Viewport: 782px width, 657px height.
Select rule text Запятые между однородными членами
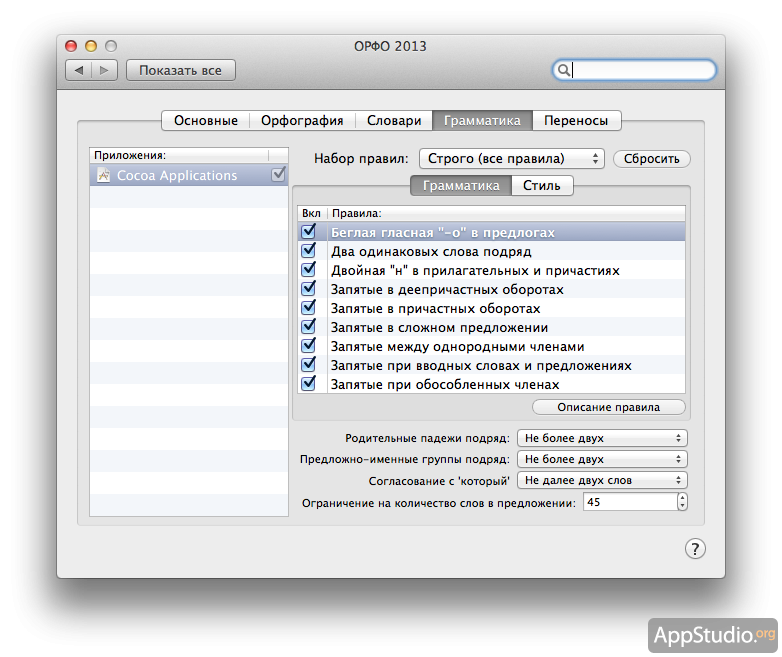457,346
